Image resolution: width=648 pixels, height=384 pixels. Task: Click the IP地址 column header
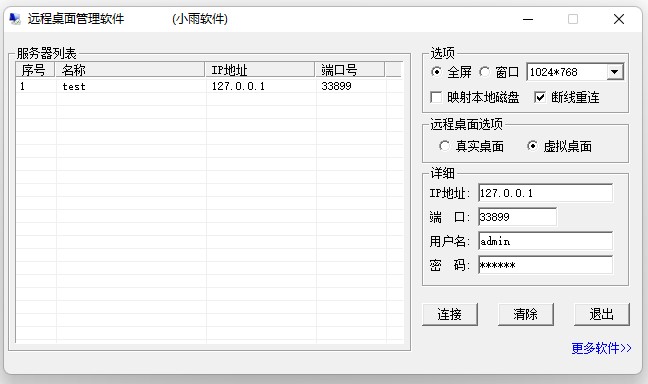coord(260,70)
